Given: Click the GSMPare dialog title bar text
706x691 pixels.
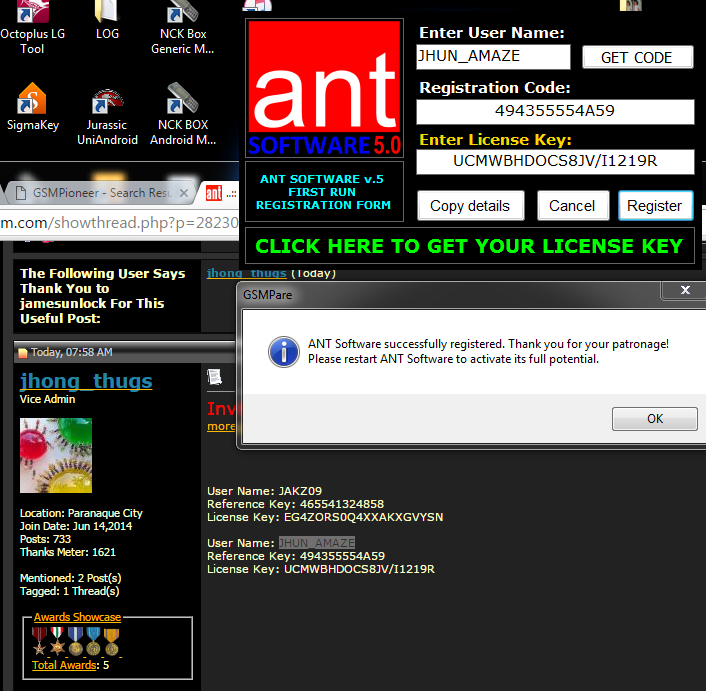Looking at the screenshot, I should 267,295.
